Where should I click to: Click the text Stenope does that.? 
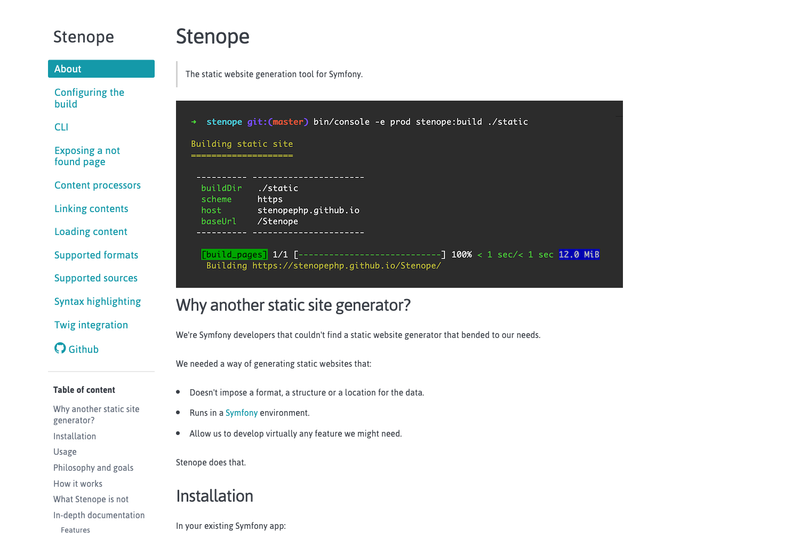coord(211,463)
